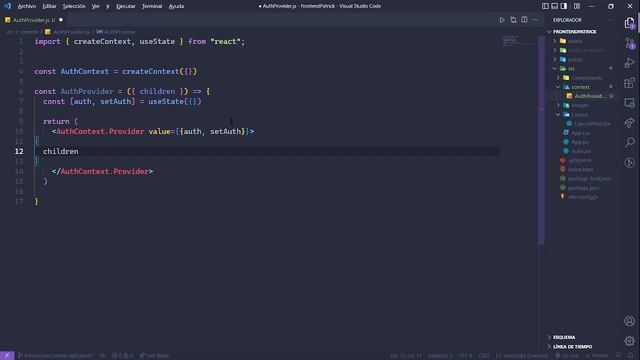Open the Live Share activity bar icon
The image size is (640, 360).
pos(629,123)
